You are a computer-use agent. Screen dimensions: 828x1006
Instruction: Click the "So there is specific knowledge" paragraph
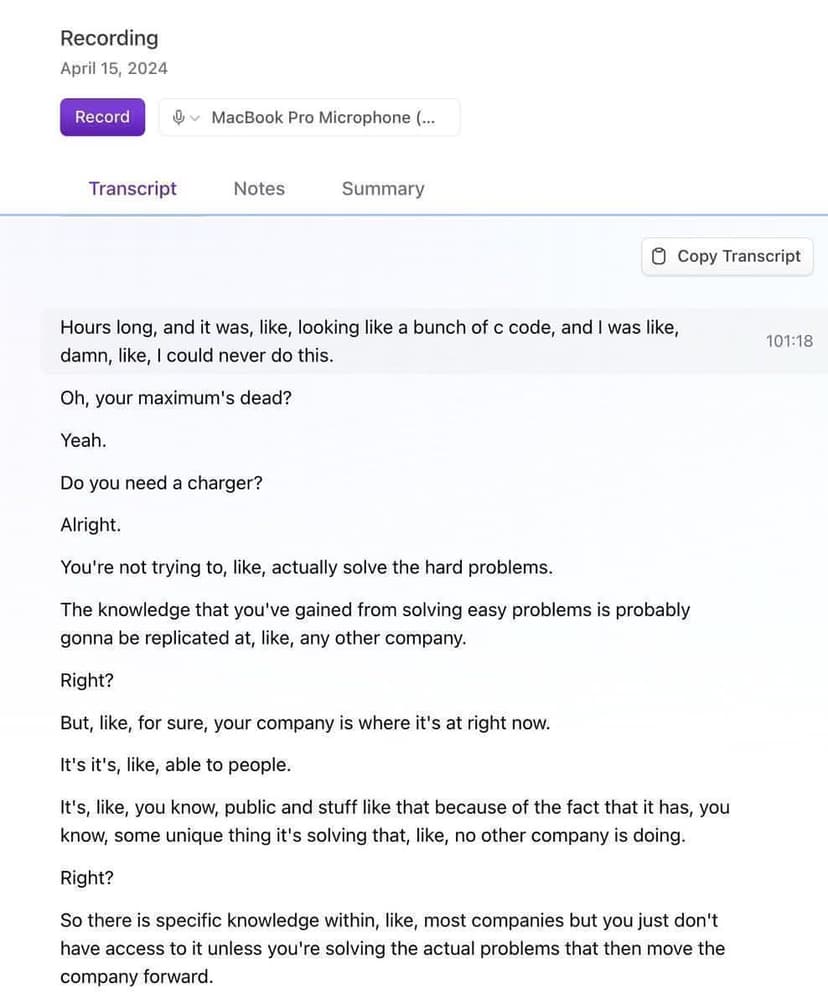(x=392, y=948)
